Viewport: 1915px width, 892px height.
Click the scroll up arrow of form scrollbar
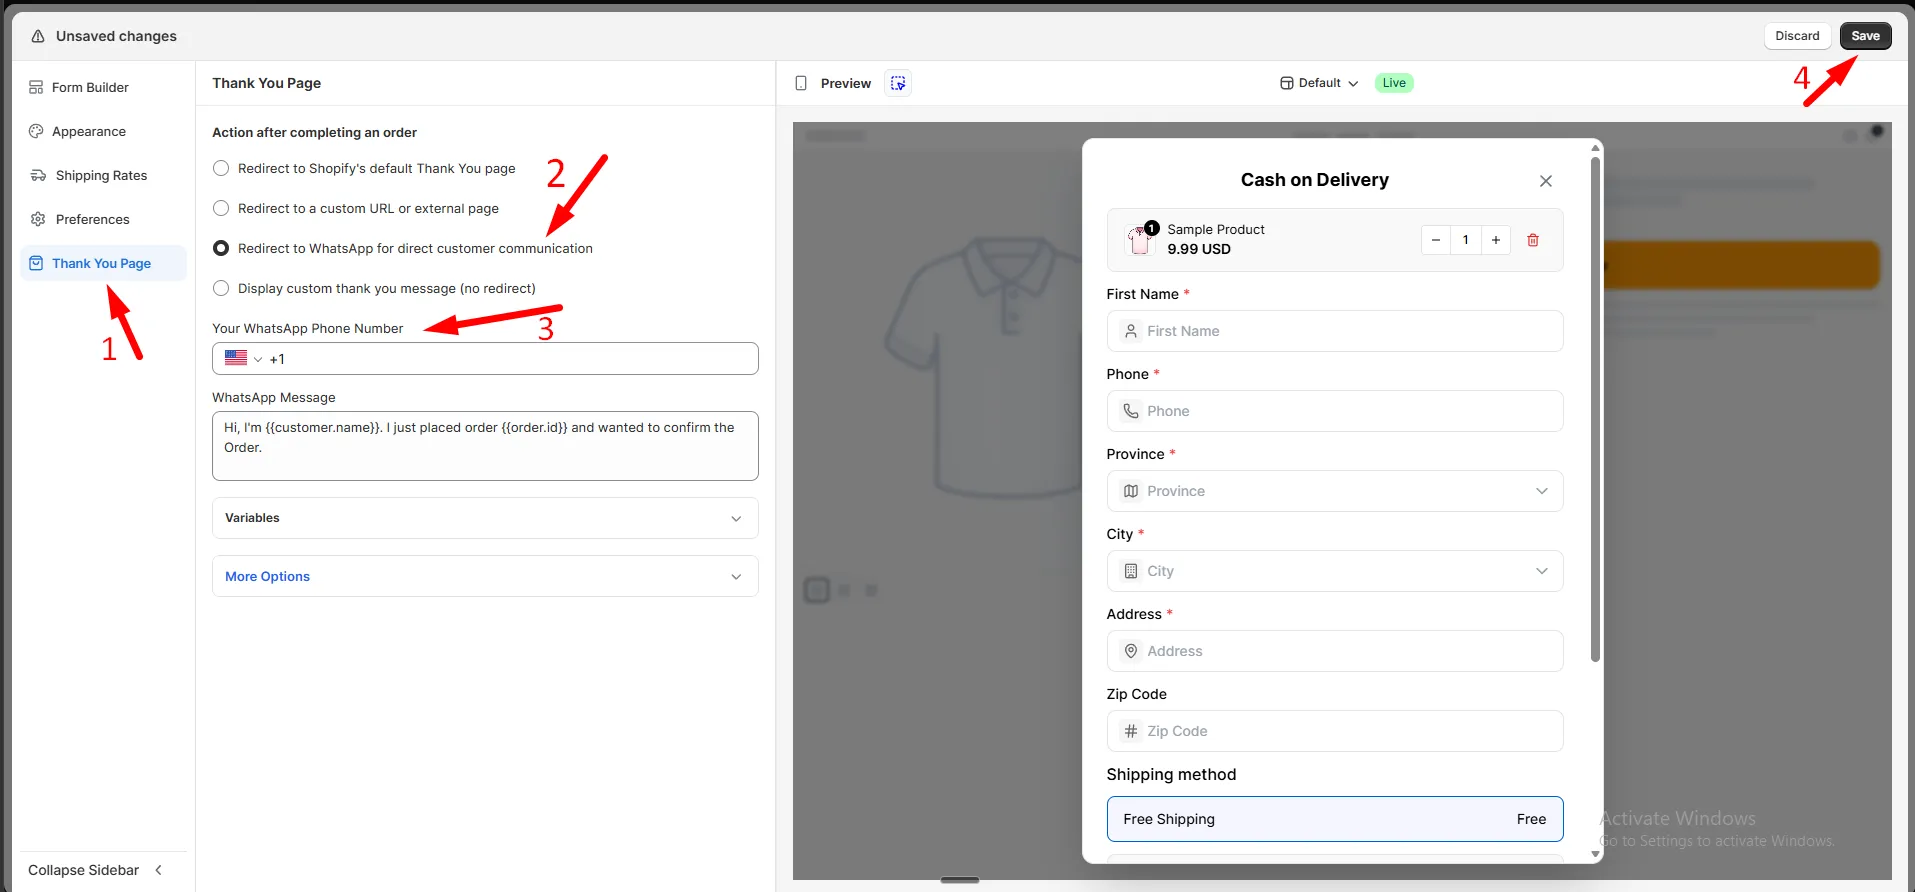coord(1595,148)
